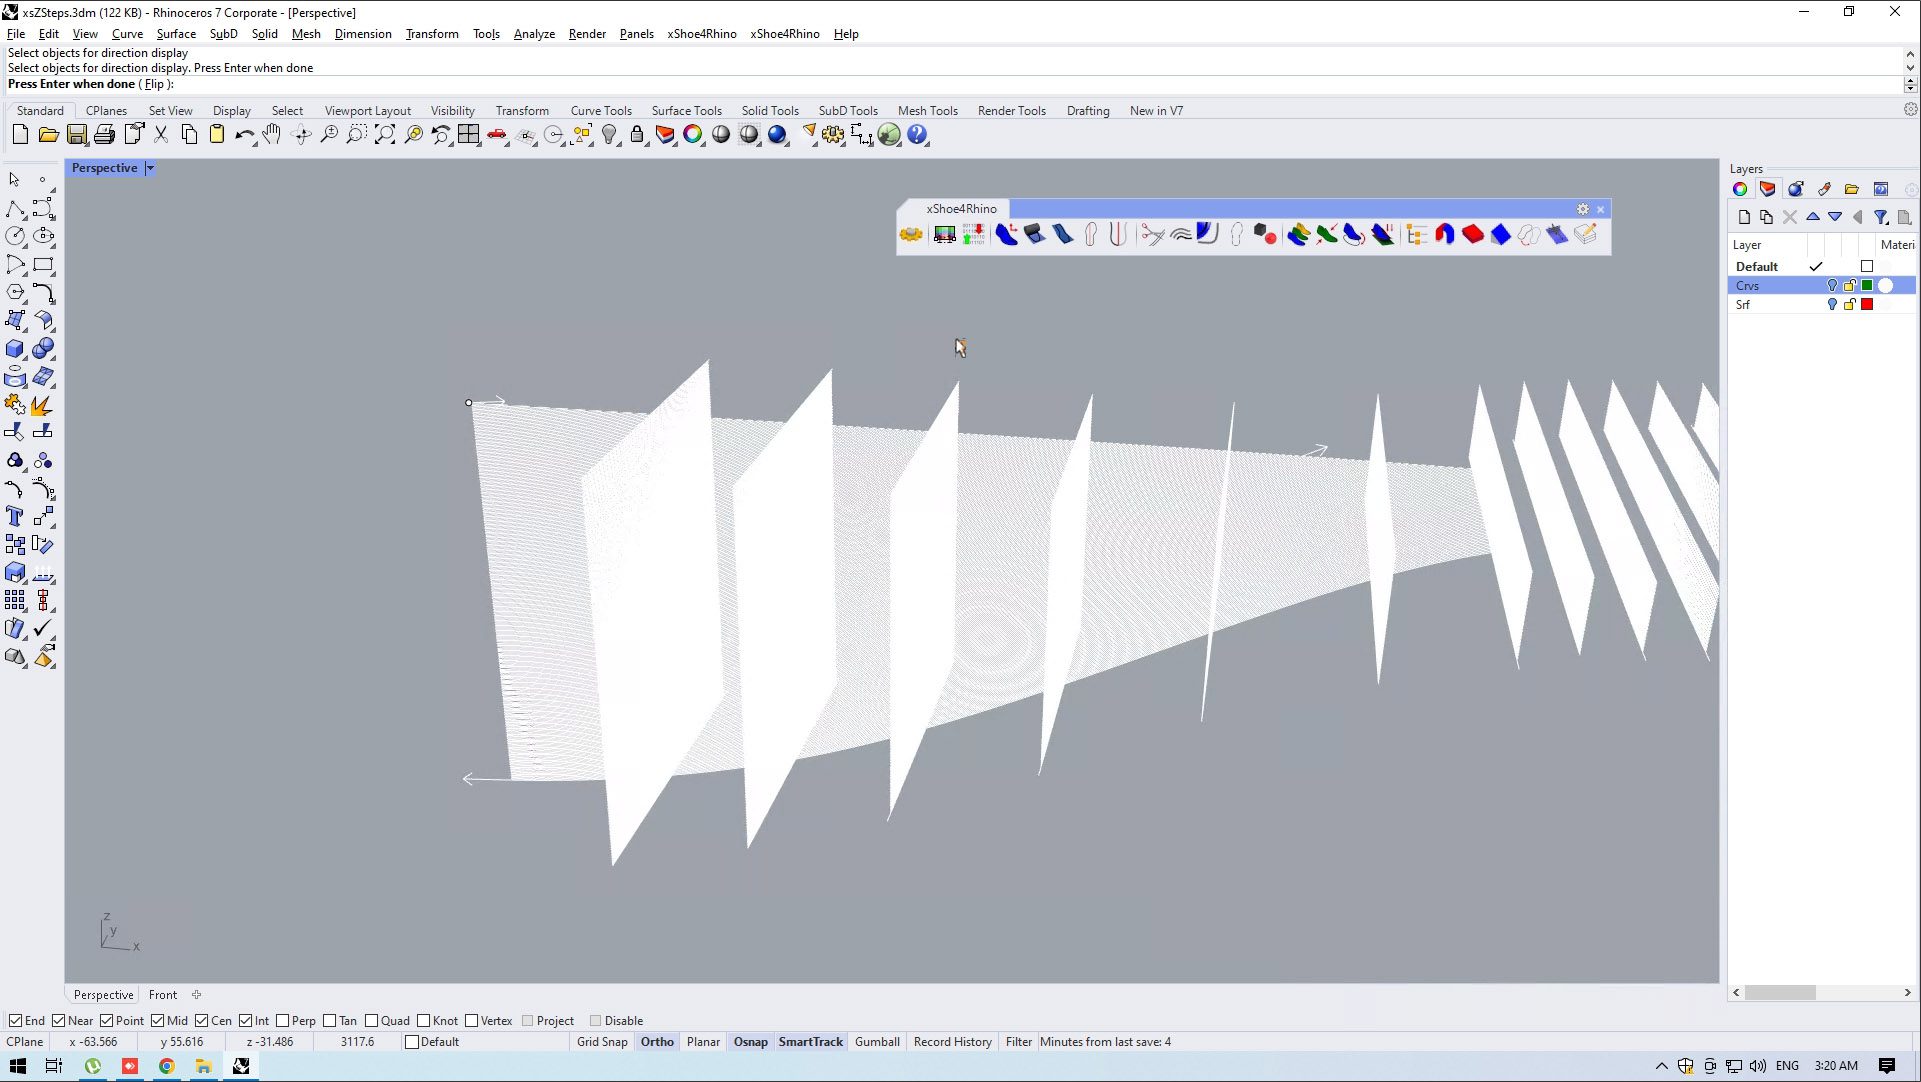Open xShoe4Rhino toolbar gear options
This screenshot has width=1921, height=1082.
[x=1582, y=209]
